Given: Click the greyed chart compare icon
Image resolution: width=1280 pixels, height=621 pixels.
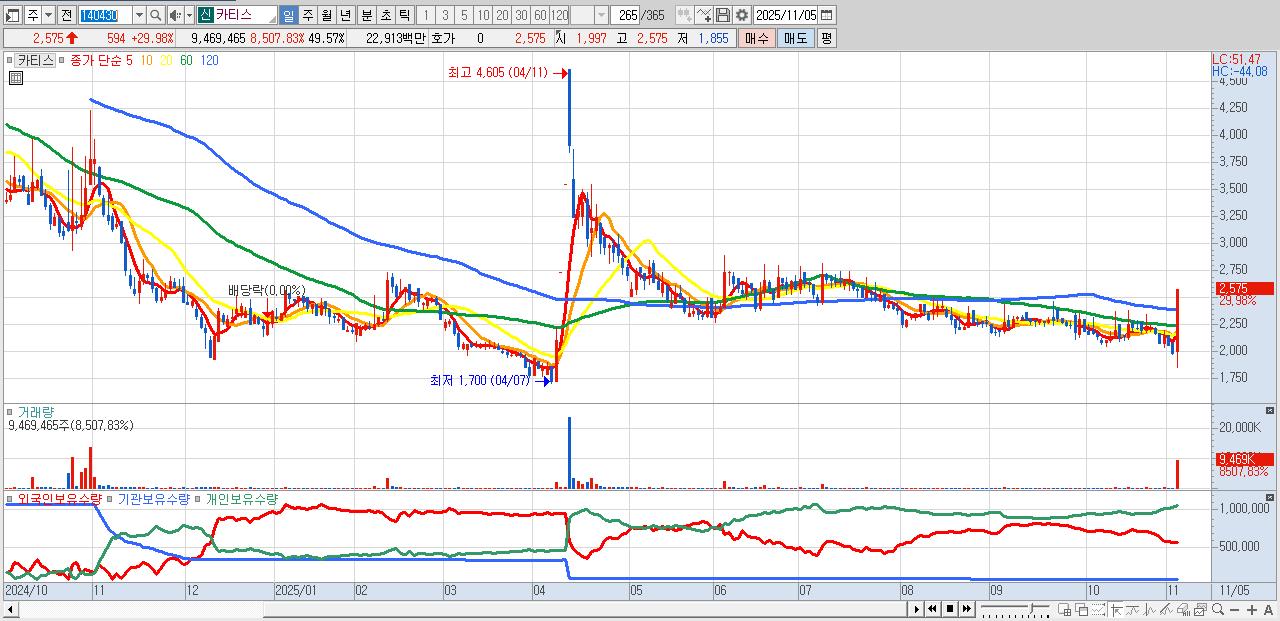Looking at the screenshot, I should point(685,15).
